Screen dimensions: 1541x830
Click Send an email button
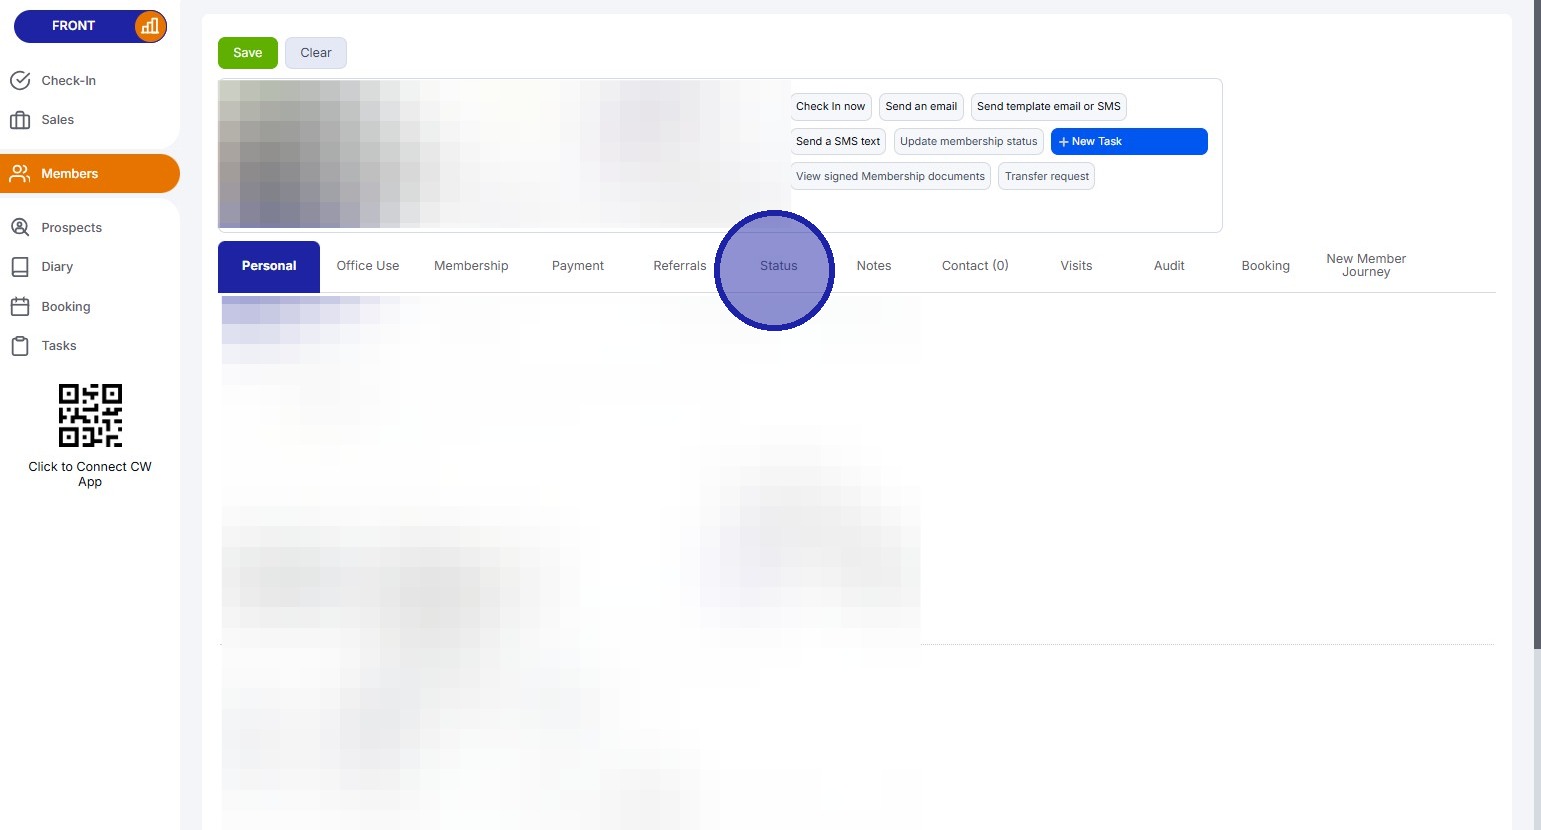click(x=921, y=107)
